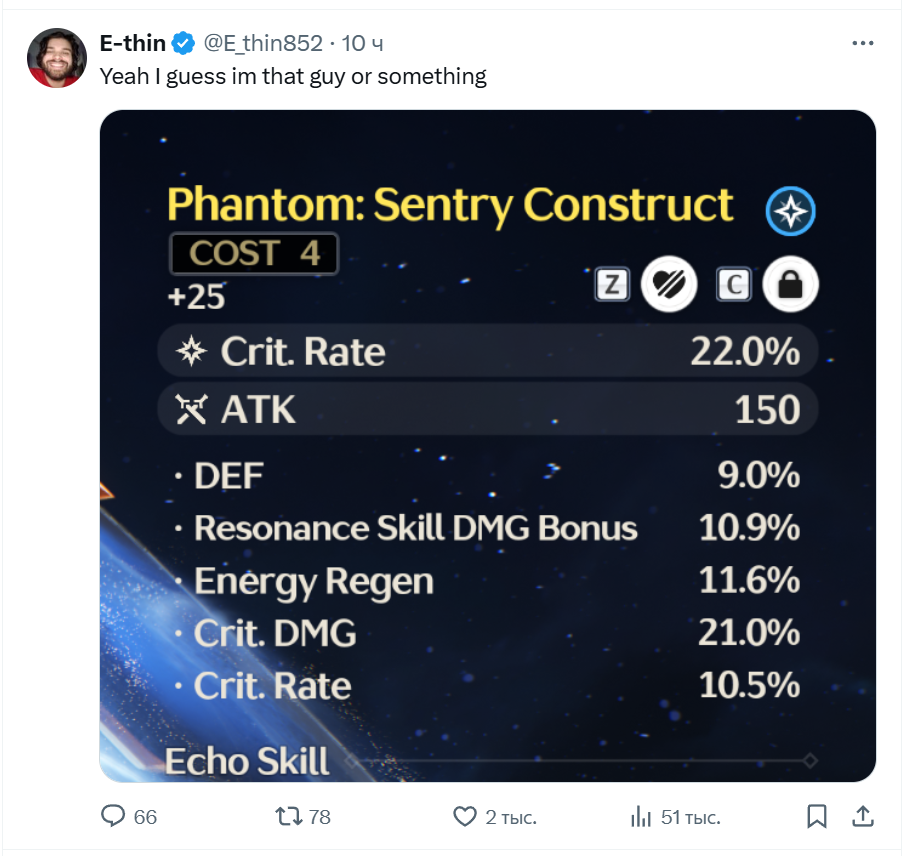The image size is (921, 856).
Task: View tweet analytics bar chart icon
Action: point(641,816)
